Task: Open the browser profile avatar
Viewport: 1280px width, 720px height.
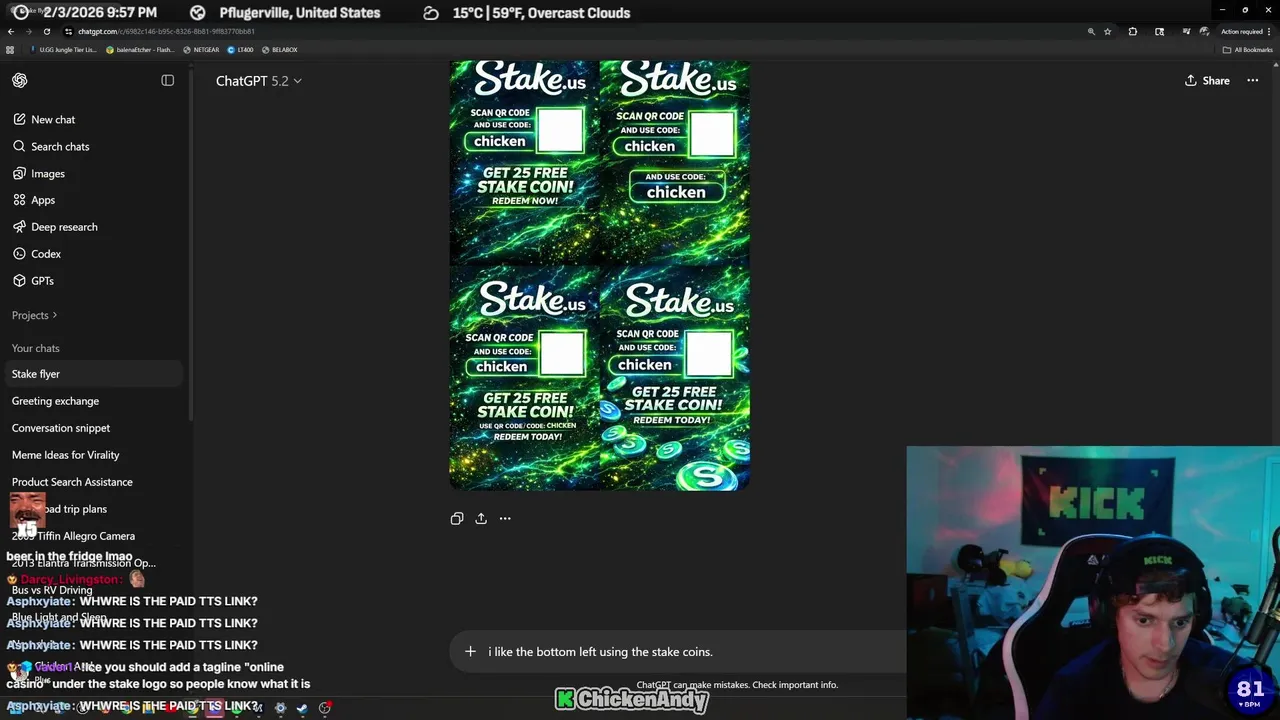Action: (1205, 31)
